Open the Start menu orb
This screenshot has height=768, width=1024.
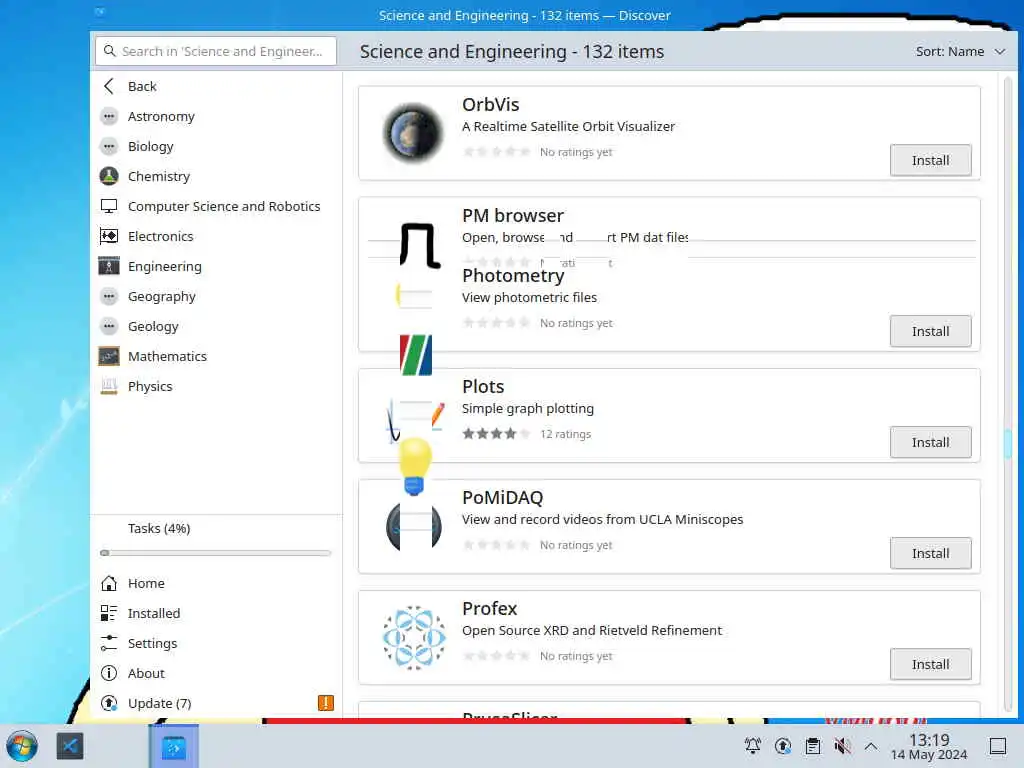coord(22,746)
